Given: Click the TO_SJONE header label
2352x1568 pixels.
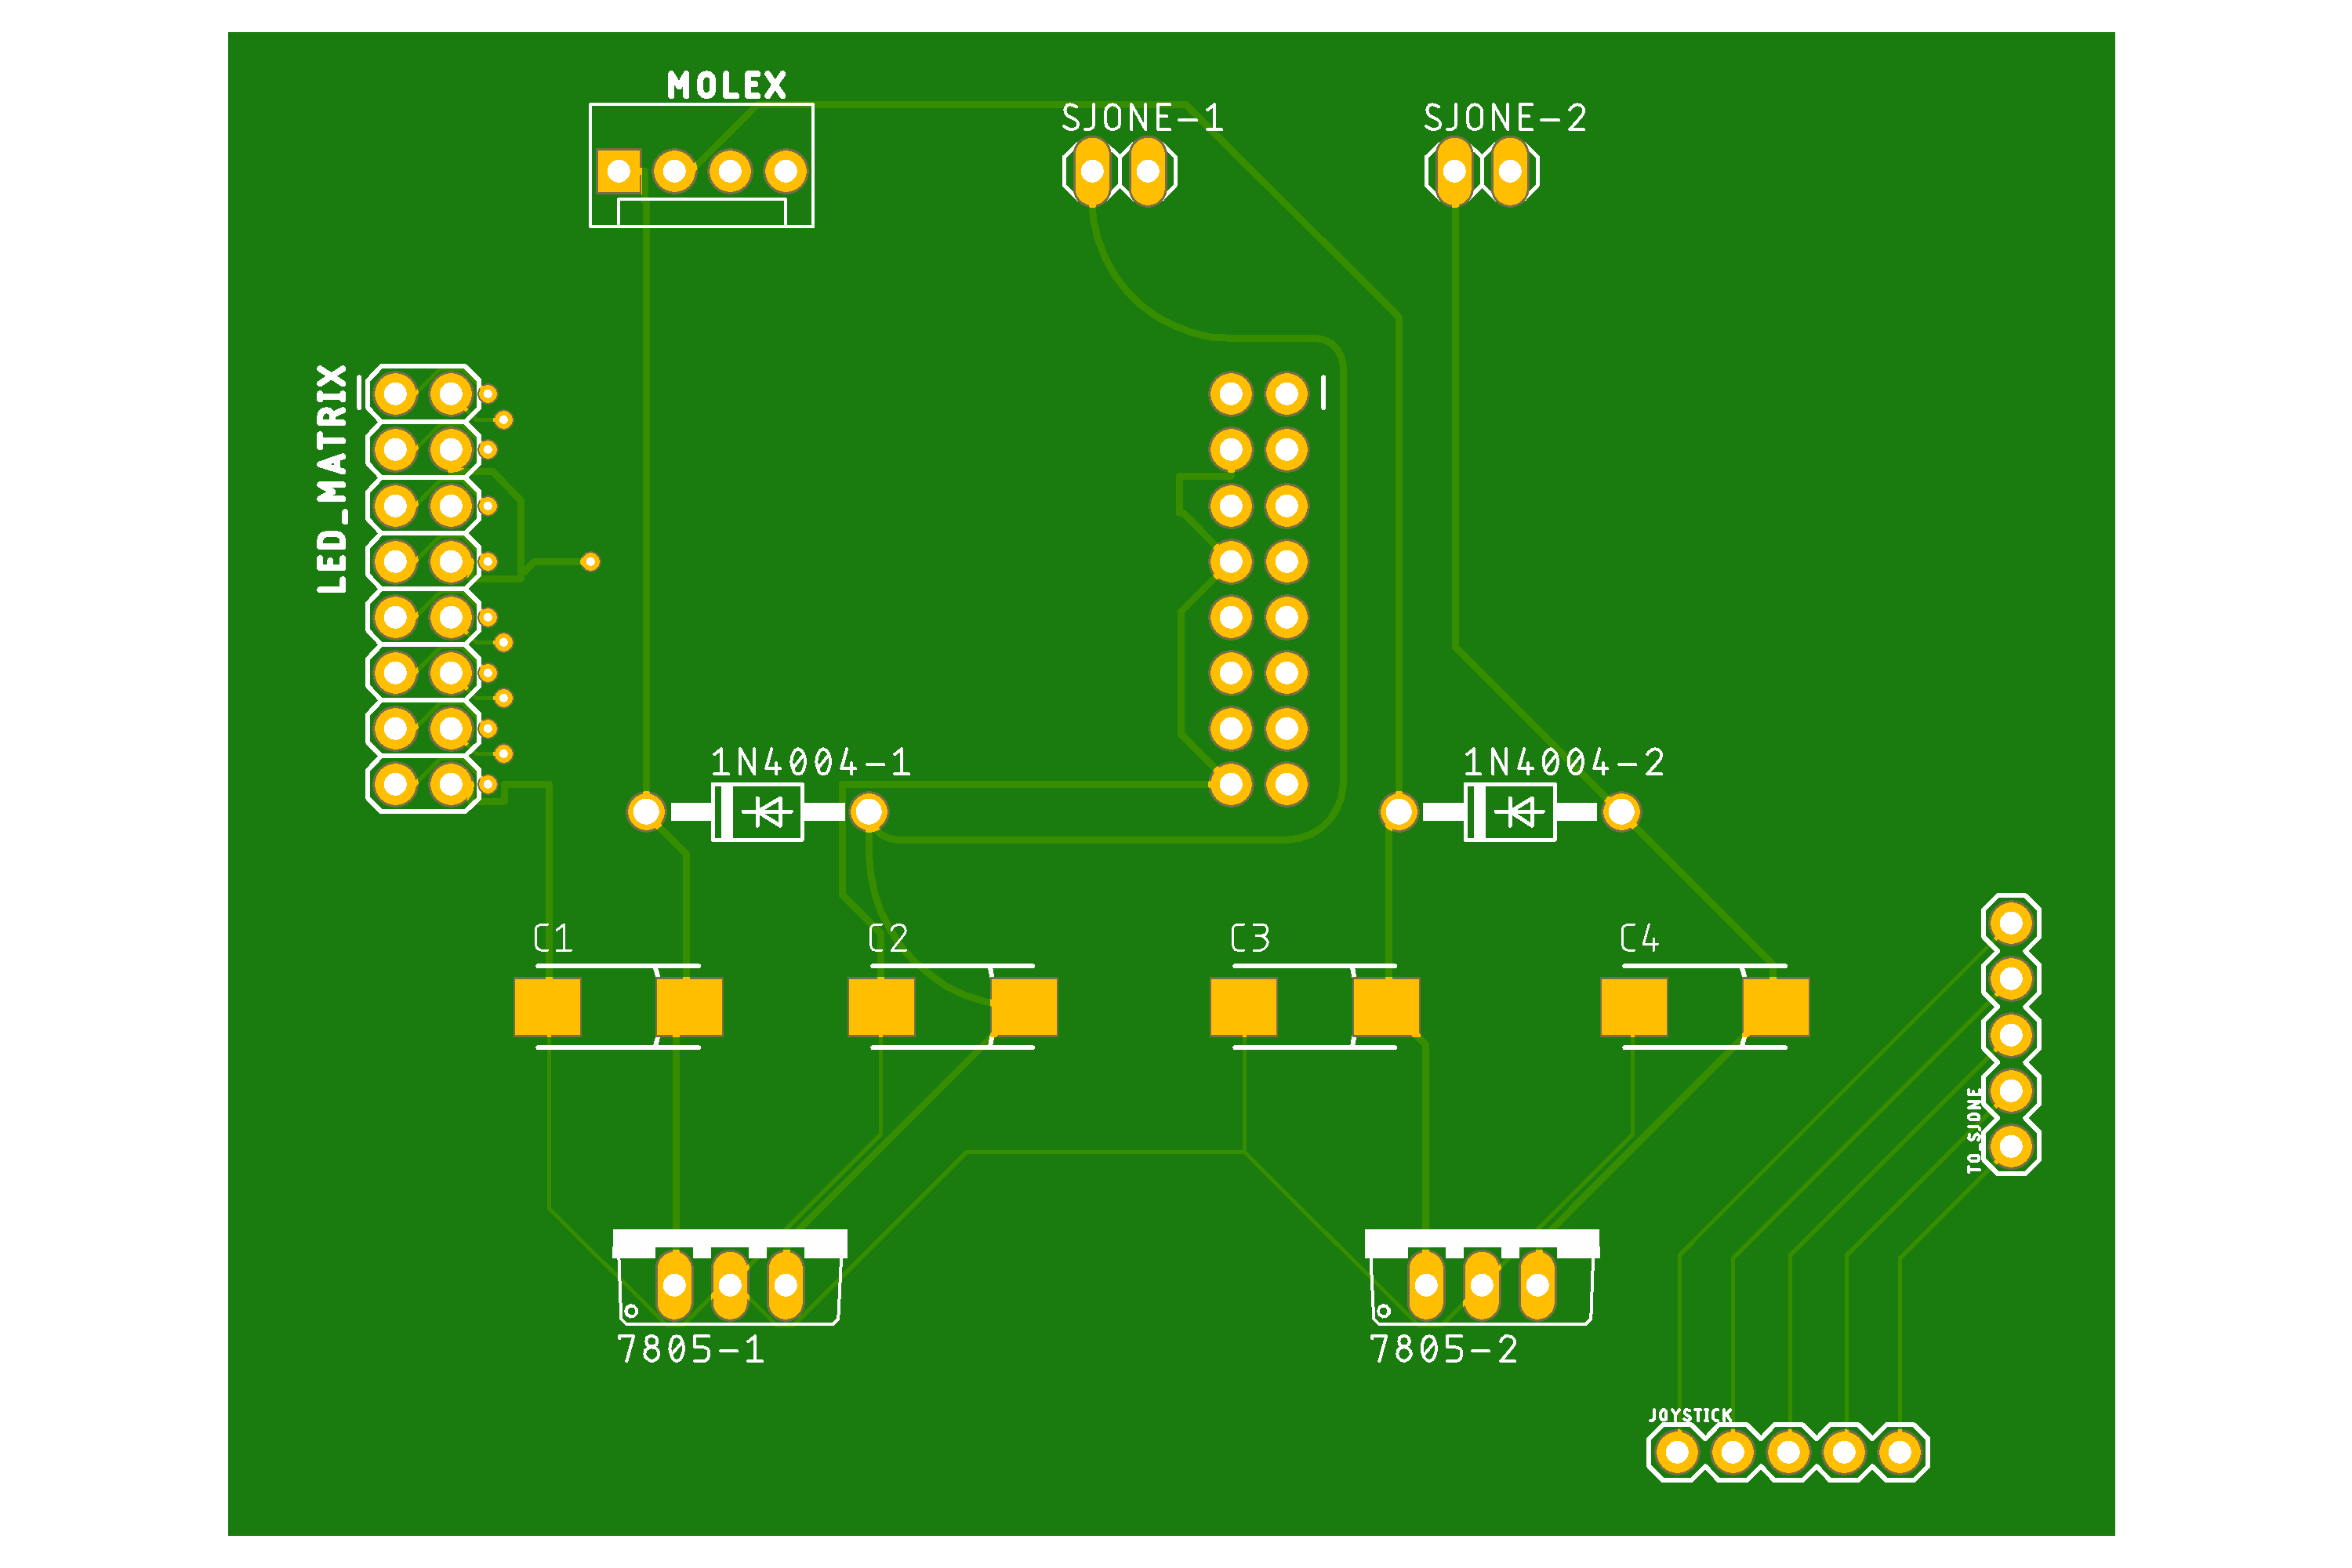Looking at the screenshot, I should pos(1973,1130).
